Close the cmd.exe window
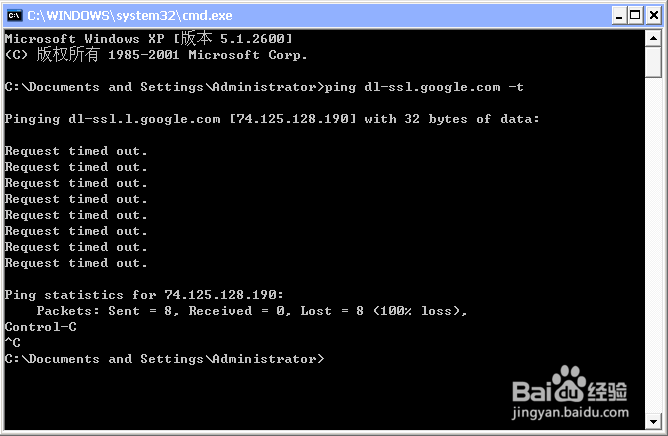Image resolution: width=668 pixels, height=436 pixels. 654,16
